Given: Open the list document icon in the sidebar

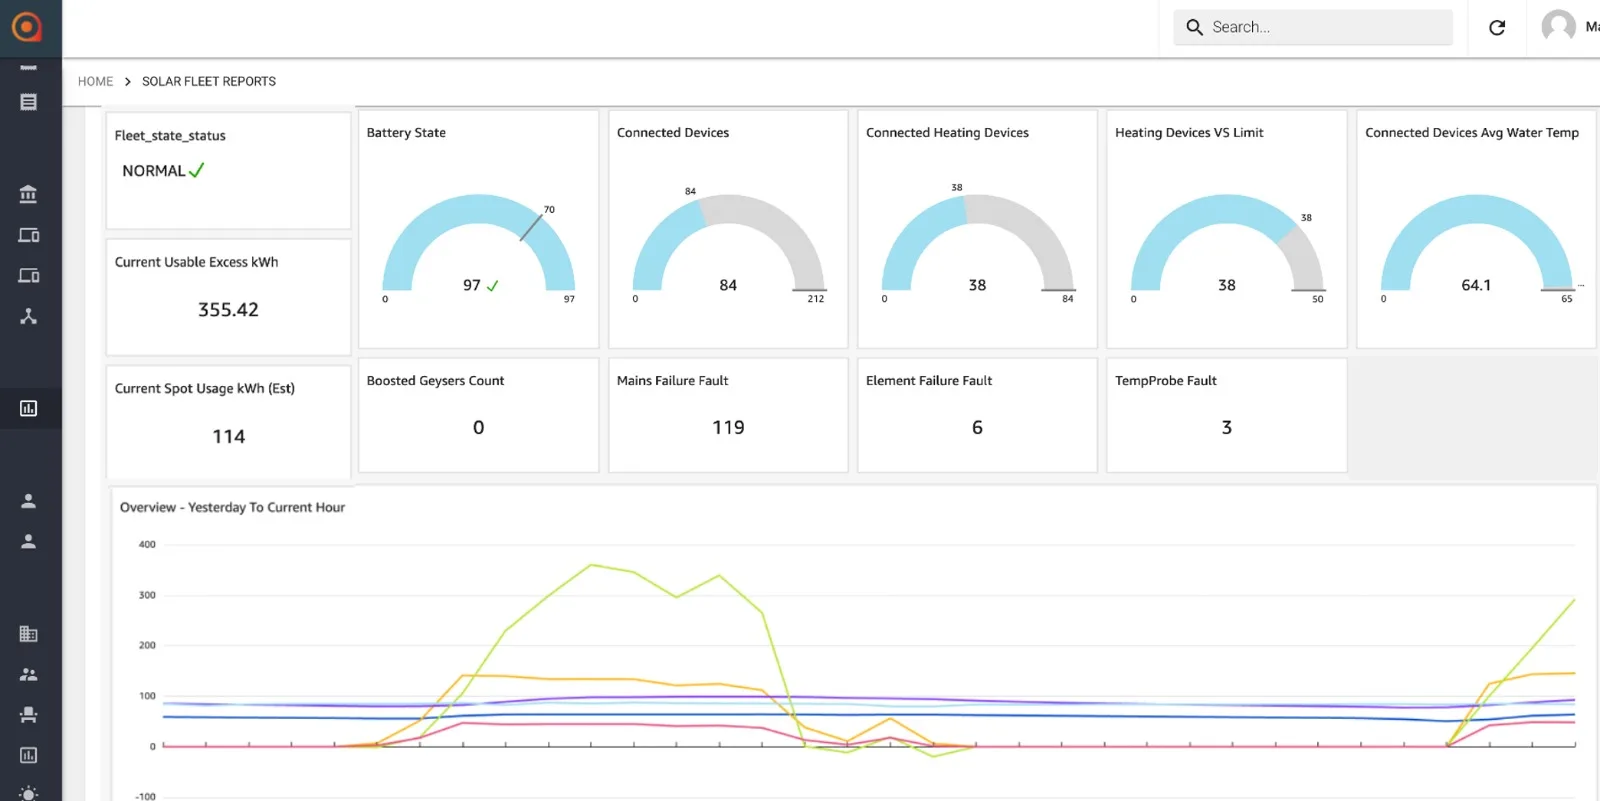Looking at the screenshot, I should click(28, 102).
